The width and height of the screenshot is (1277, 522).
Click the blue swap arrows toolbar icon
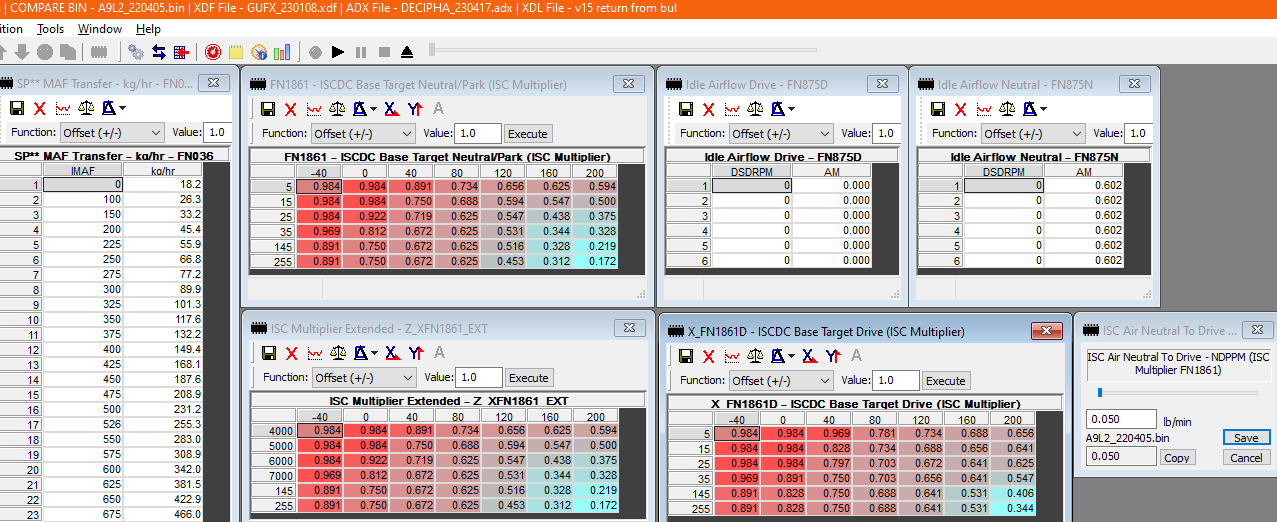[x=158, y=51]
